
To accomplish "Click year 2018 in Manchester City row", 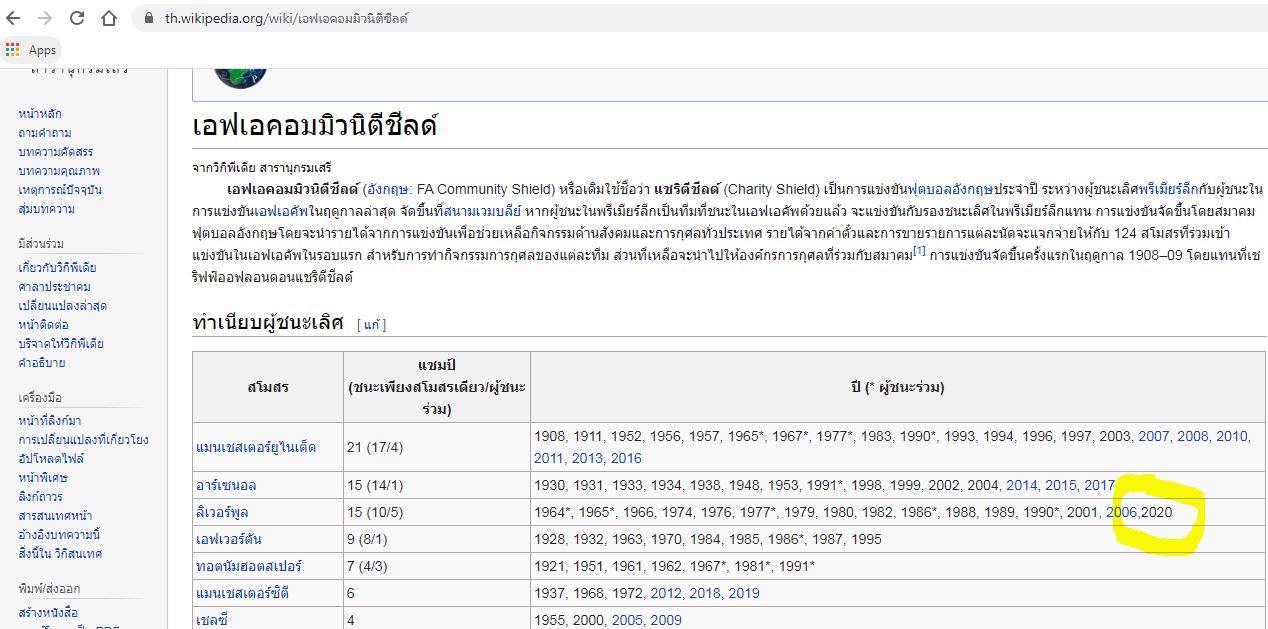I will pyautogui.click(x=705, y=593).
